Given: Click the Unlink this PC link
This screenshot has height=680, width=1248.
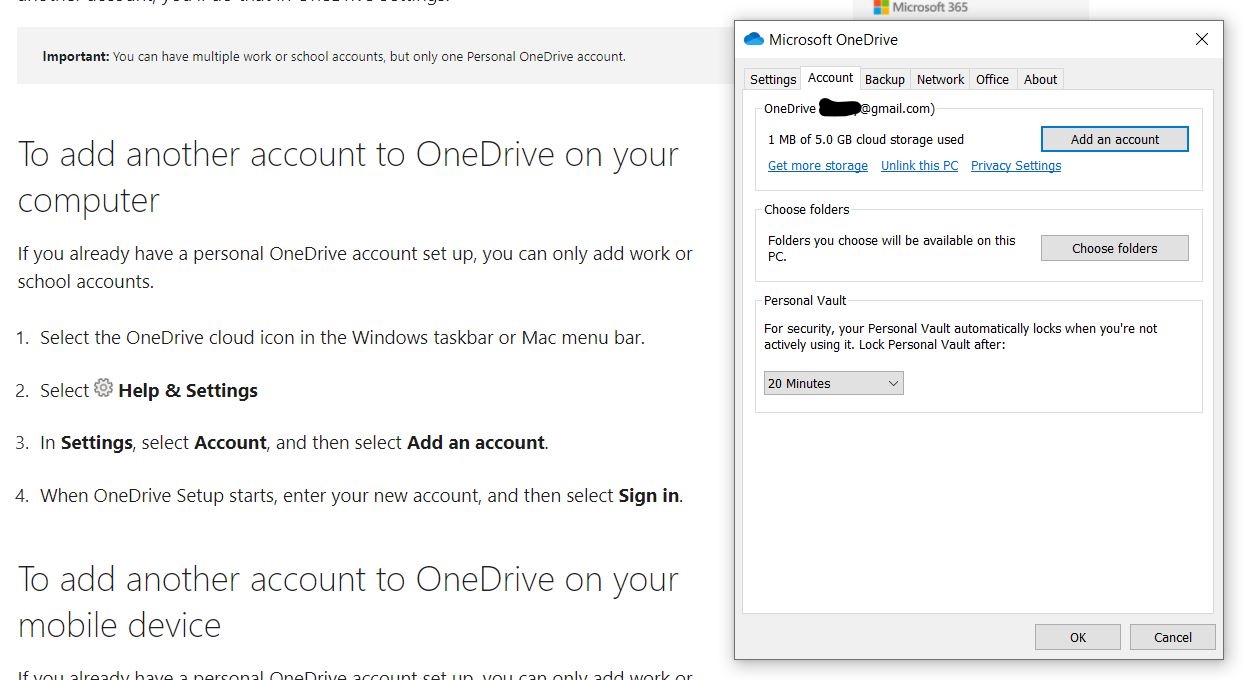Looking at the screenshot, I should point(919,166).
